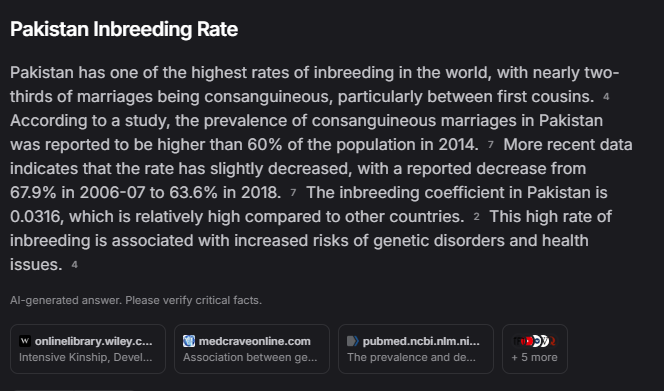Click the medcraveonline favicon icon
664x391 pixels.
pos(189,341)
